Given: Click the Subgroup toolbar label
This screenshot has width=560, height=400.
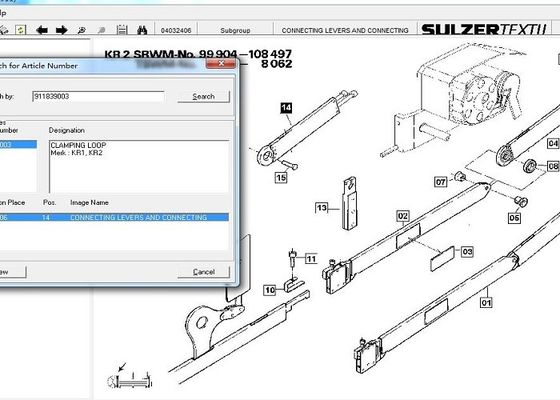Looking at the screenshot, I should click(x=235, y=30).
